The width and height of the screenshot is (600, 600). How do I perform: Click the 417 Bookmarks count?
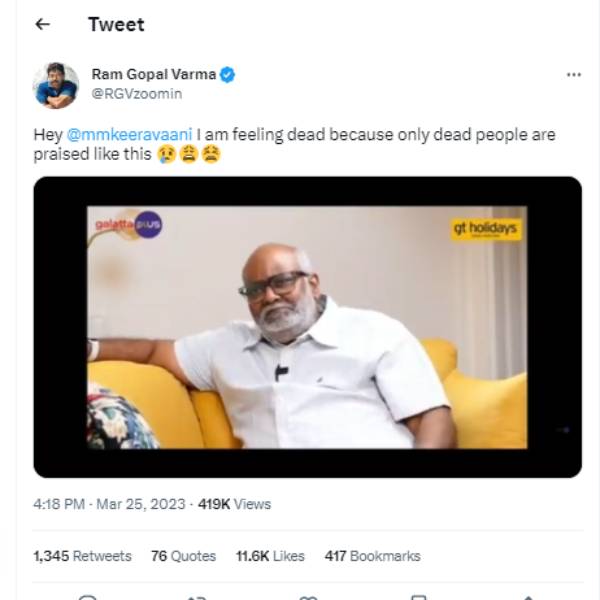tap(372, 556)
